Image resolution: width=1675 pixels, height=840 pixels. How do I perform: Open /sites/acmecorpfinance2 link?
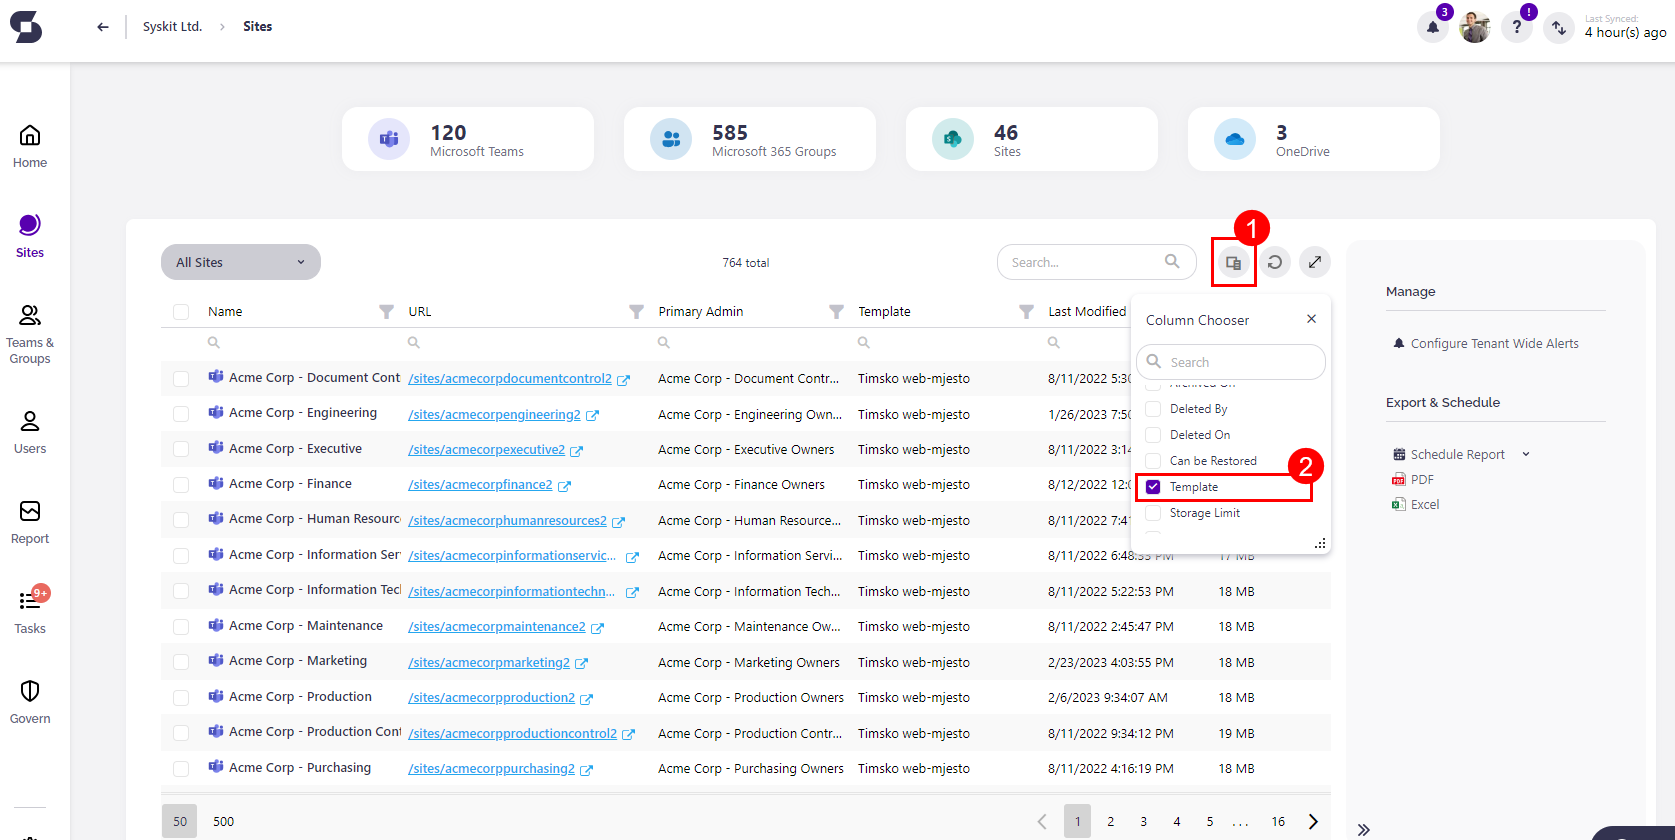click(480, 485)
